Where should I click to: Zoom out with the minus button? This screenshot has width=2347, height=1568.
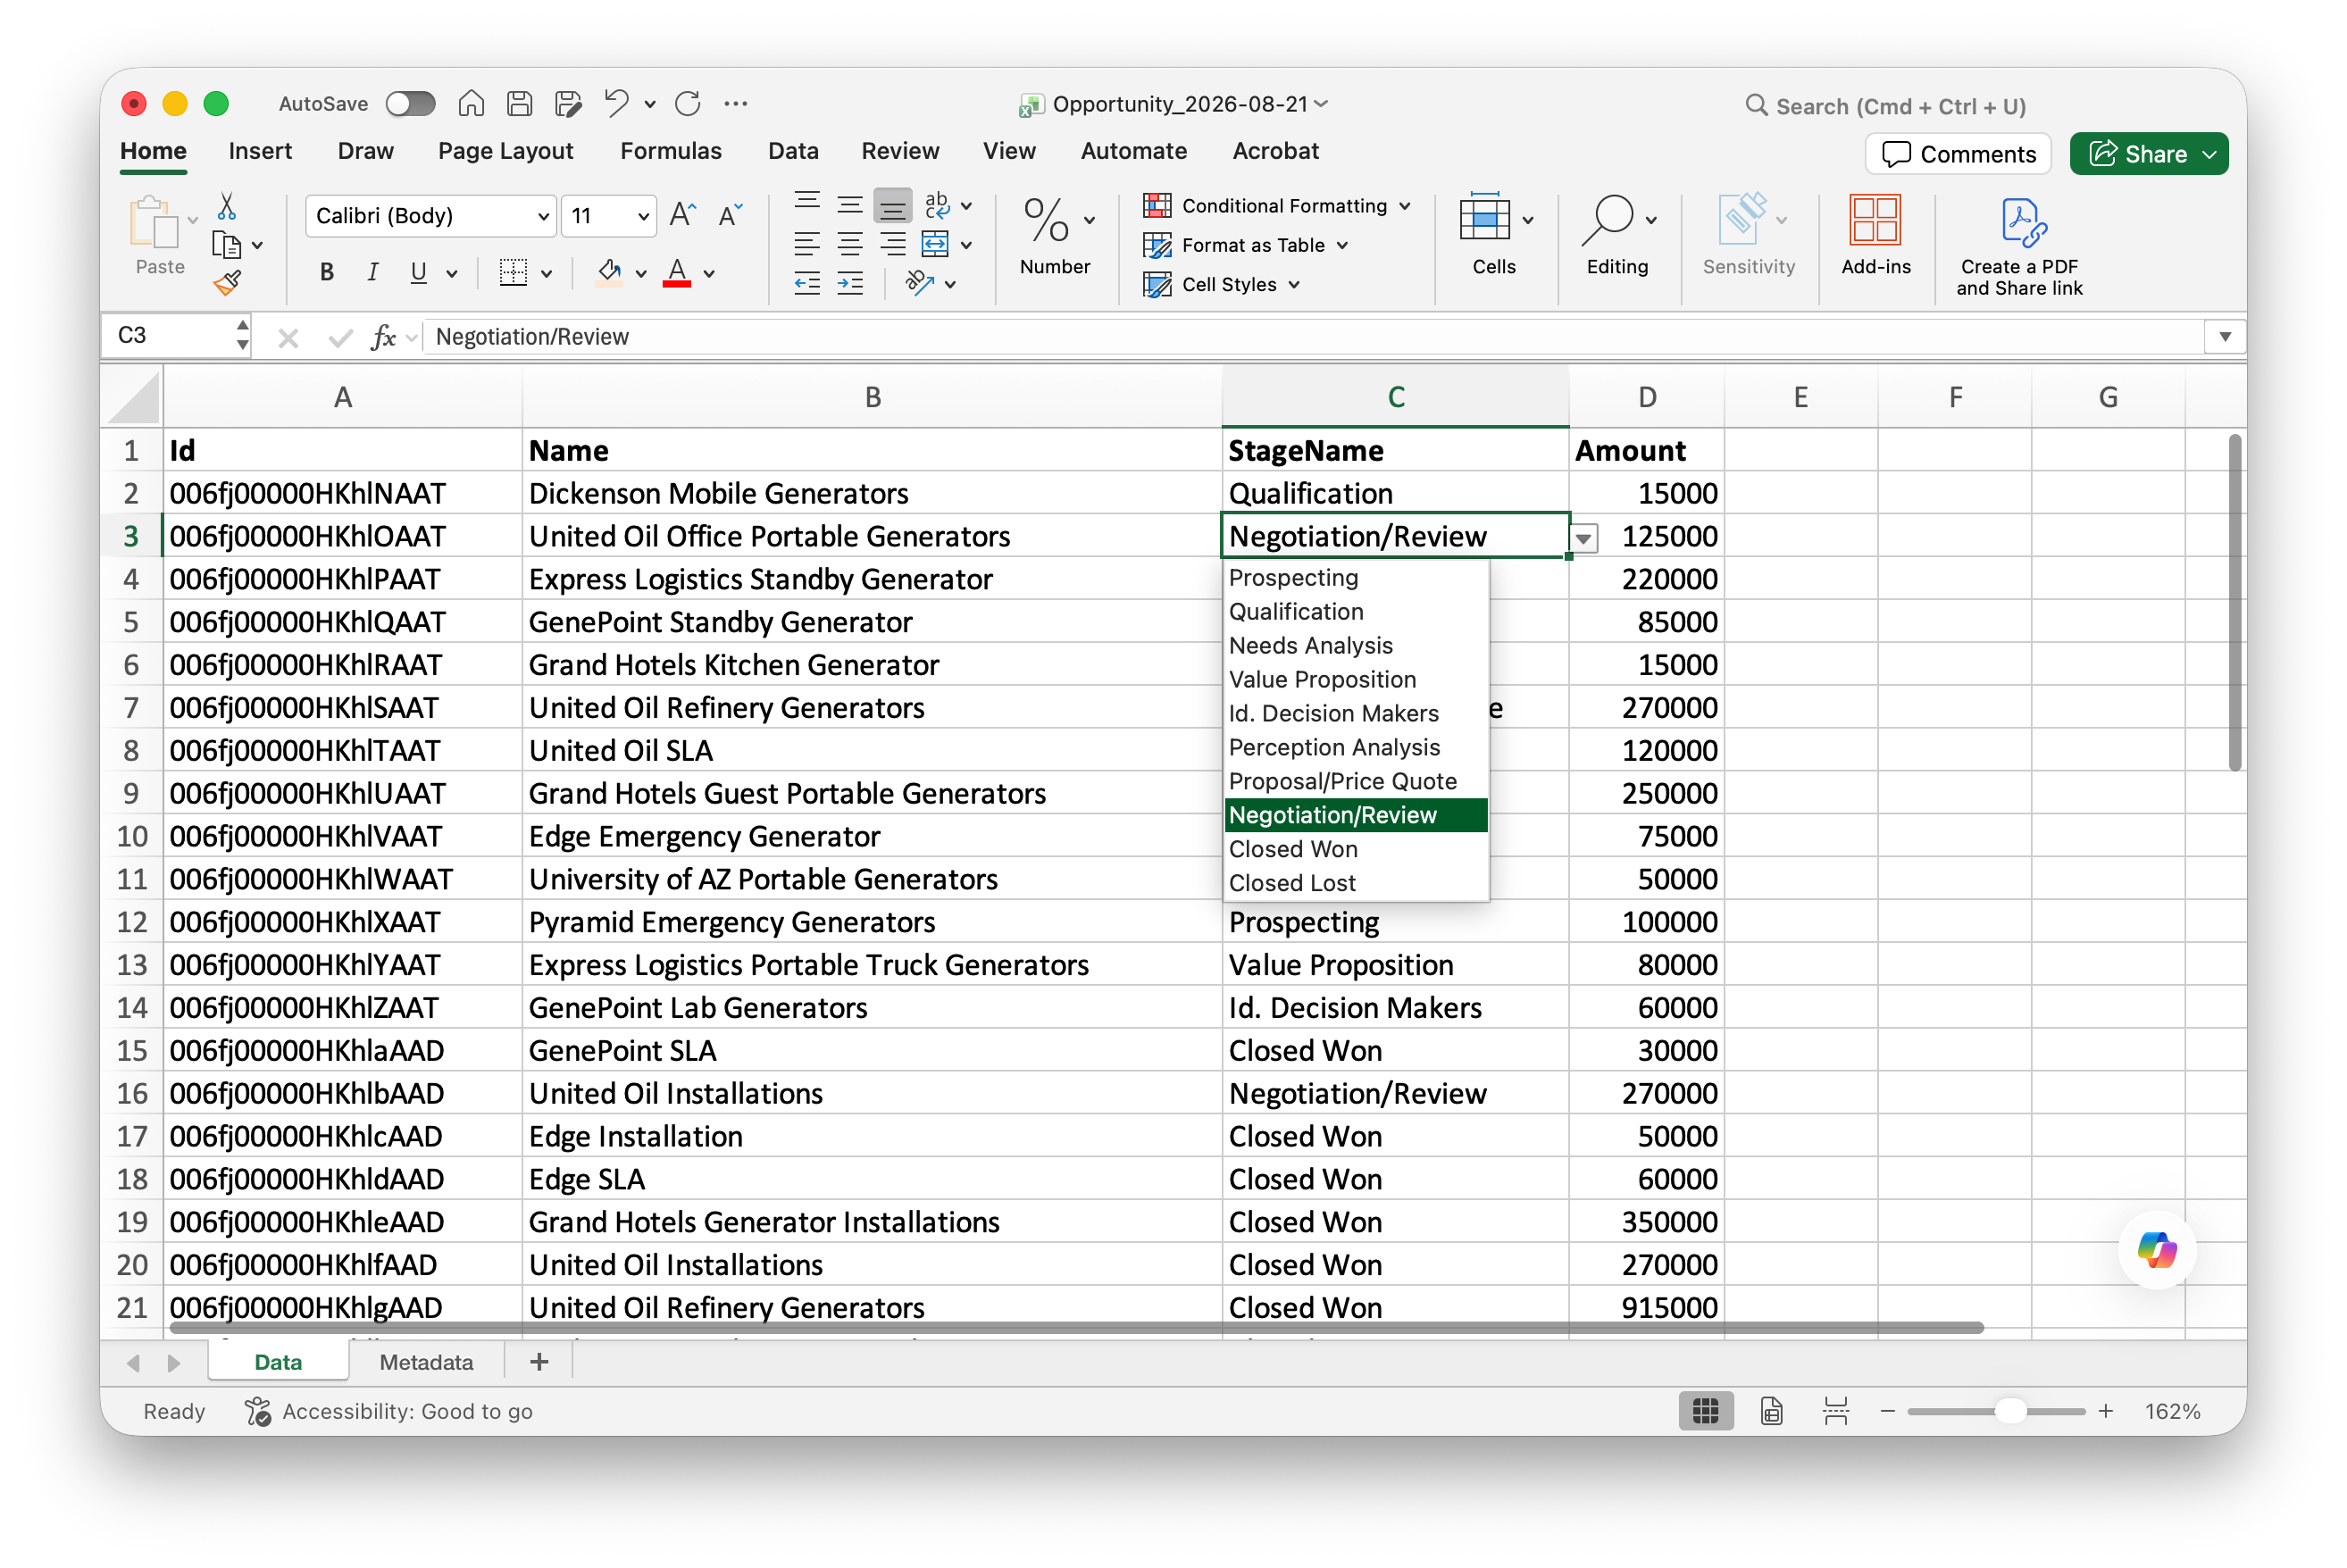(x=1888, y=1411)
